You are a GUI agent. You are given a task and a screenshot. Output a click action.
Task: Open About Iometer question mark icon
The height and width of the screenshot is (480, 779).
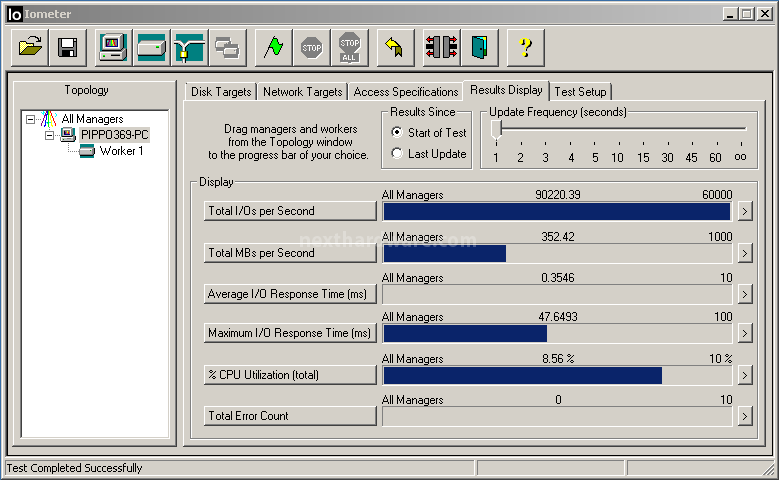point(526,48)
